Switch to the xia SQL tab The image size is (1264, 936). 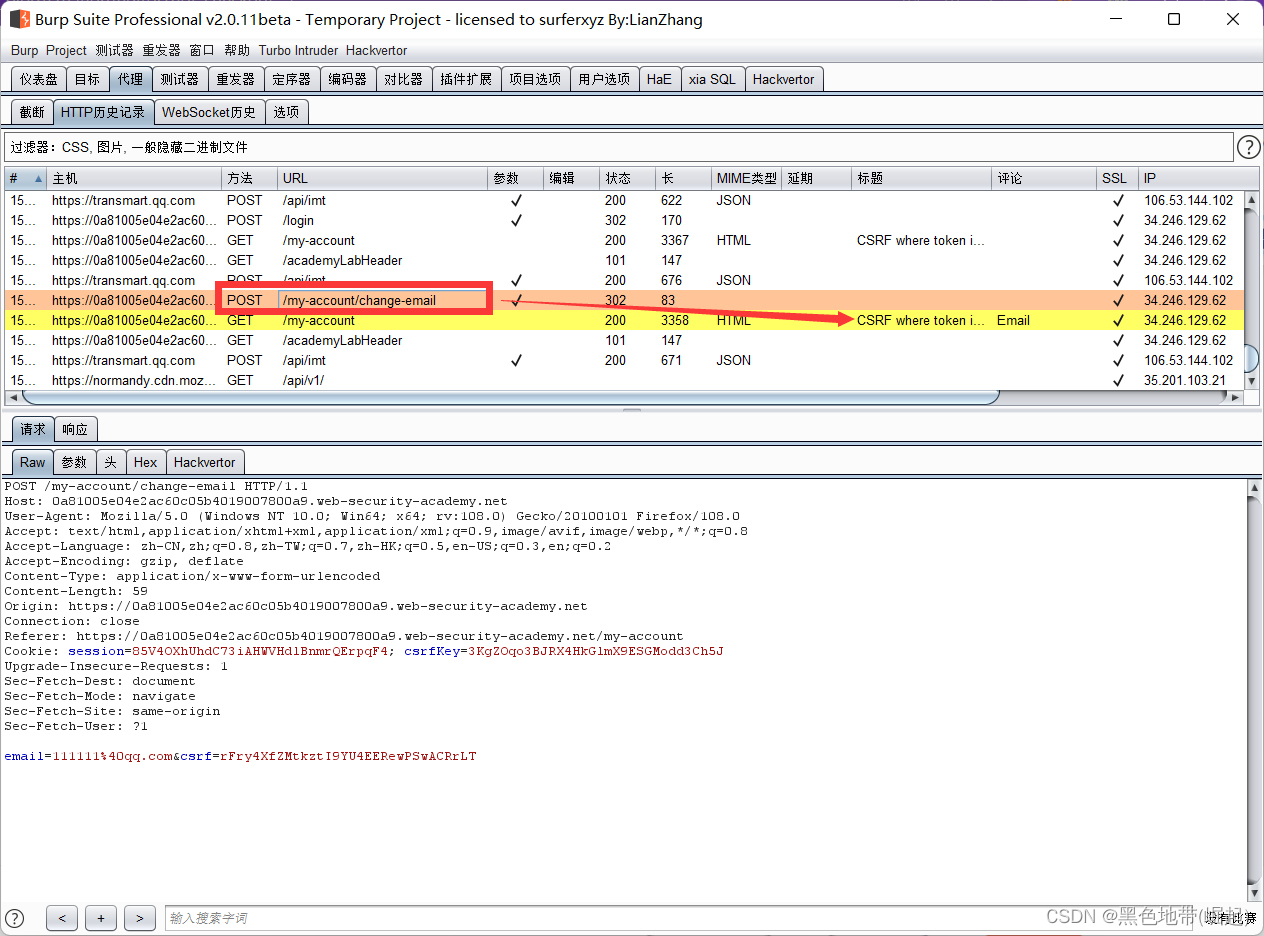(712, 79)
